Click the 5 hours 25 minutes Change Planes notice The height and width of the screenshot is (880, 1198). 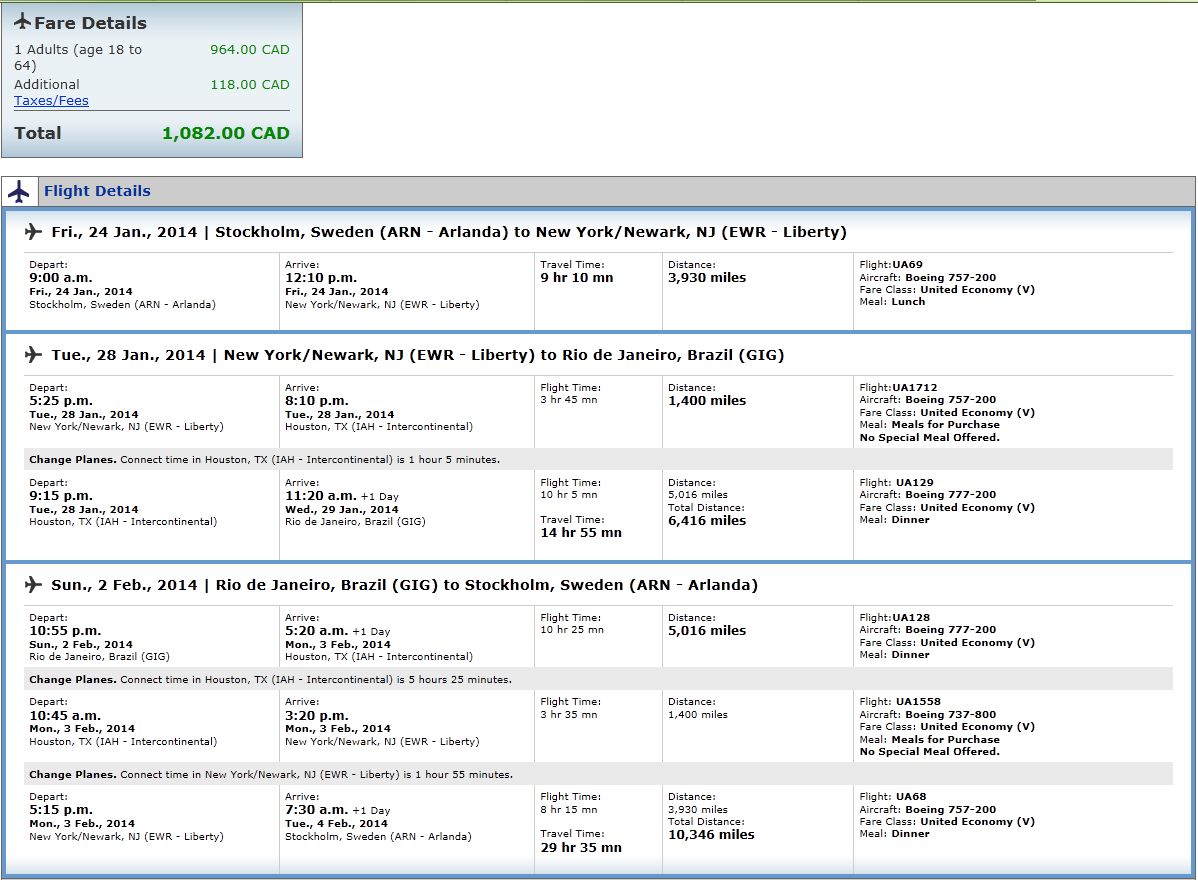270,680
